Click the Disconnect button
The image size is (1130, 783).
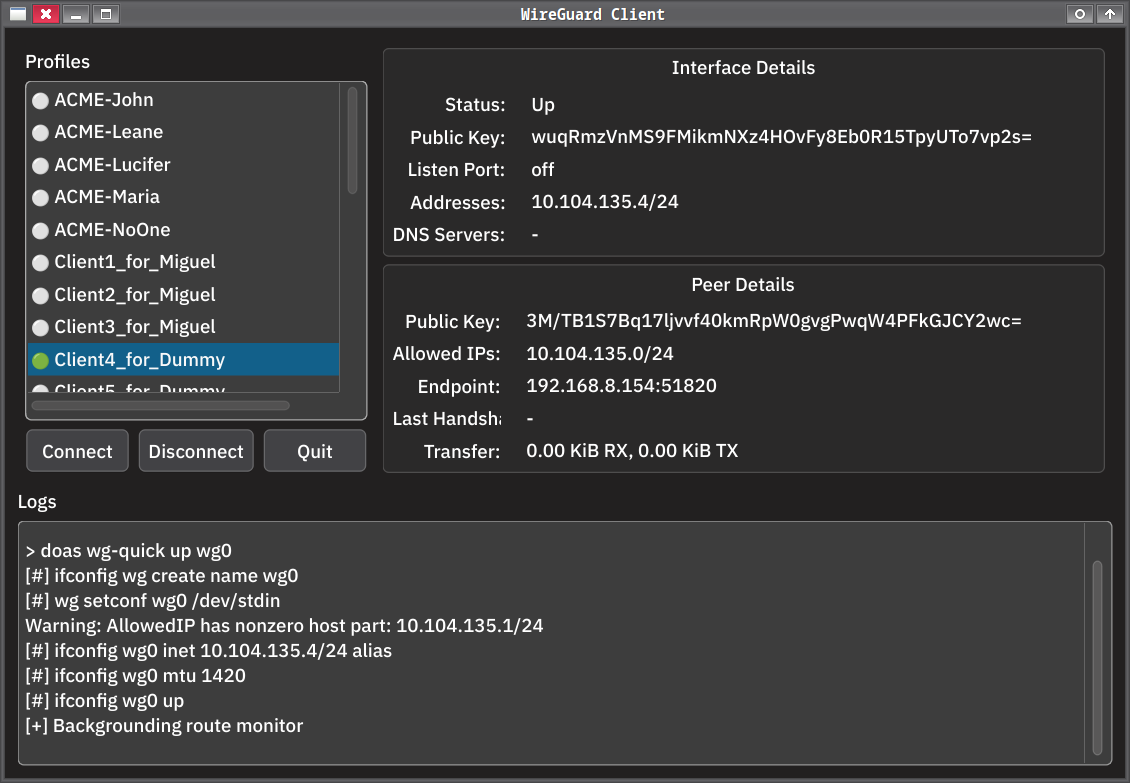click(196, 451)
